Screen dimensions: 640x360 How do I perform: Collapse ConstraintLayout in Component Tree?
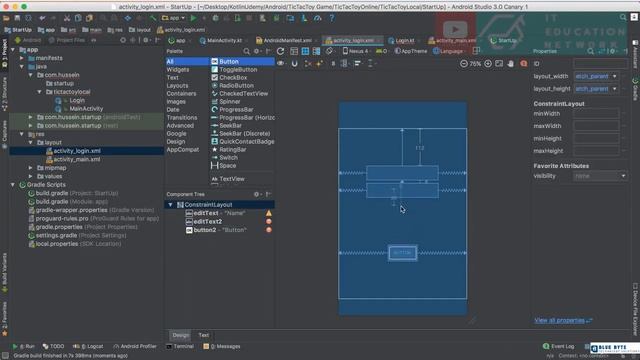(171, 205)
